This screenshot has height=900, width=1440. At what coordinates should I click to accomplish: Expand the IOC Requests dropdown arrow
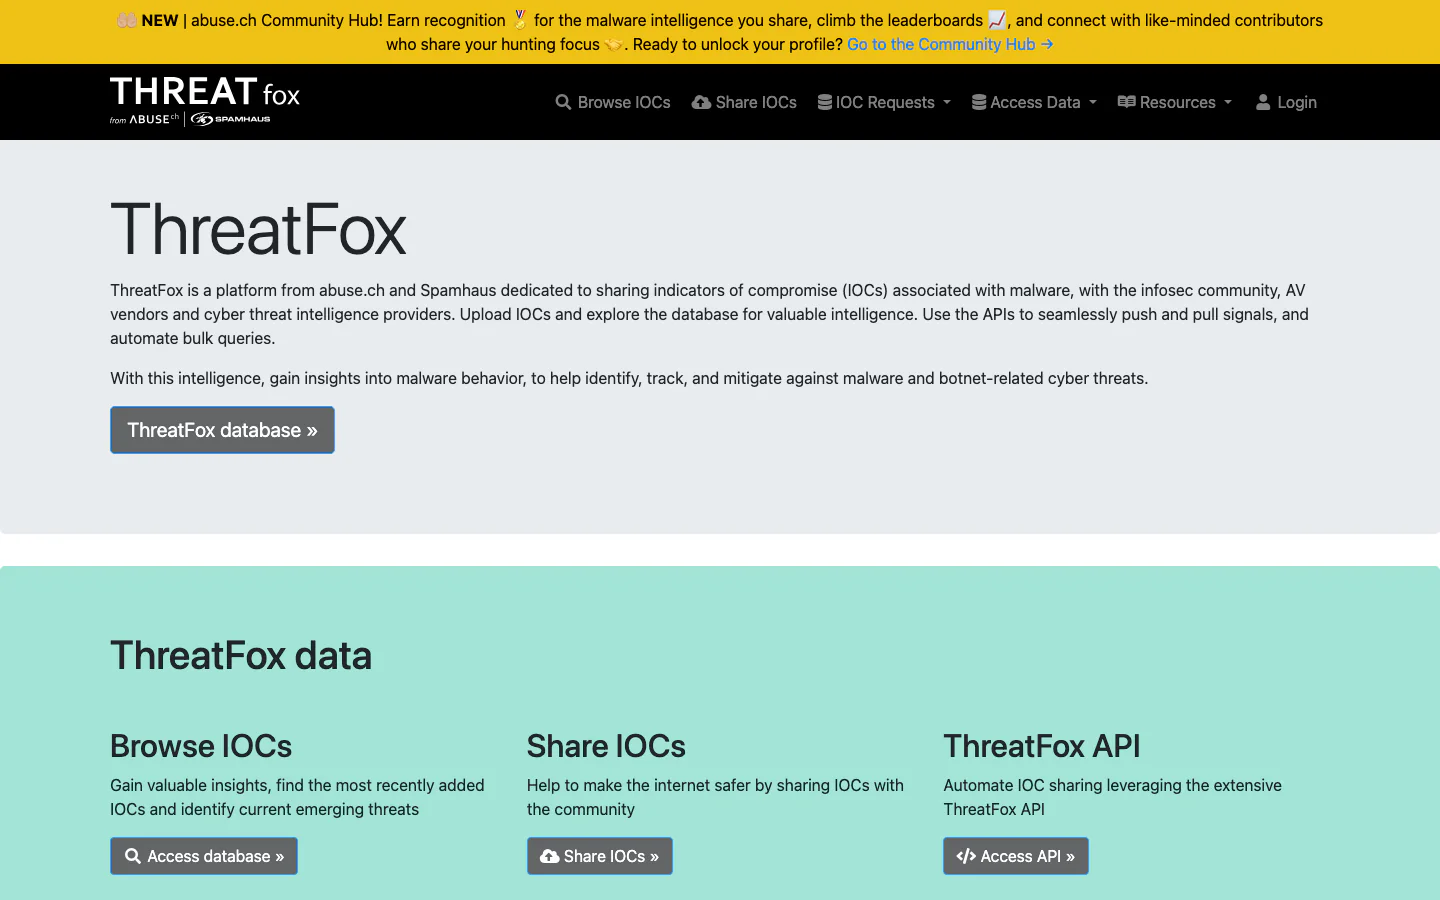click(x=947, y=102)
